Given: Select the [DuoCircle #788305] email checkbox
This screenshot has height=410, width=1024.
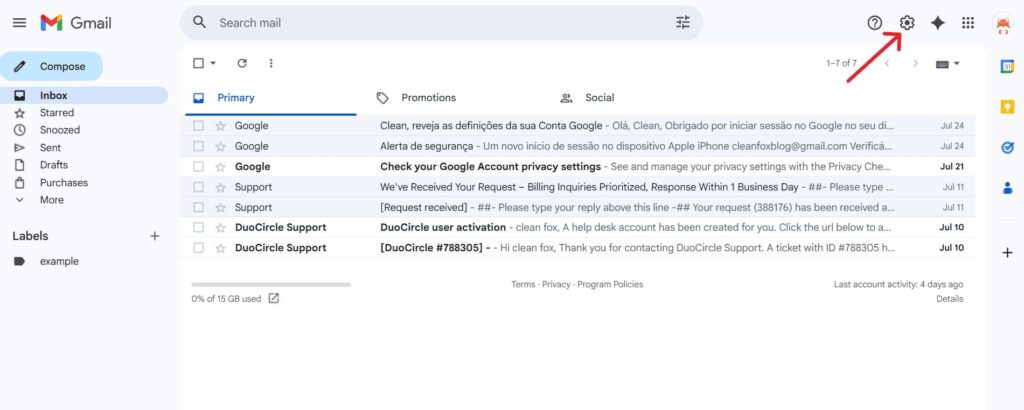Looking at the screenshot, I should click(199, 248).
